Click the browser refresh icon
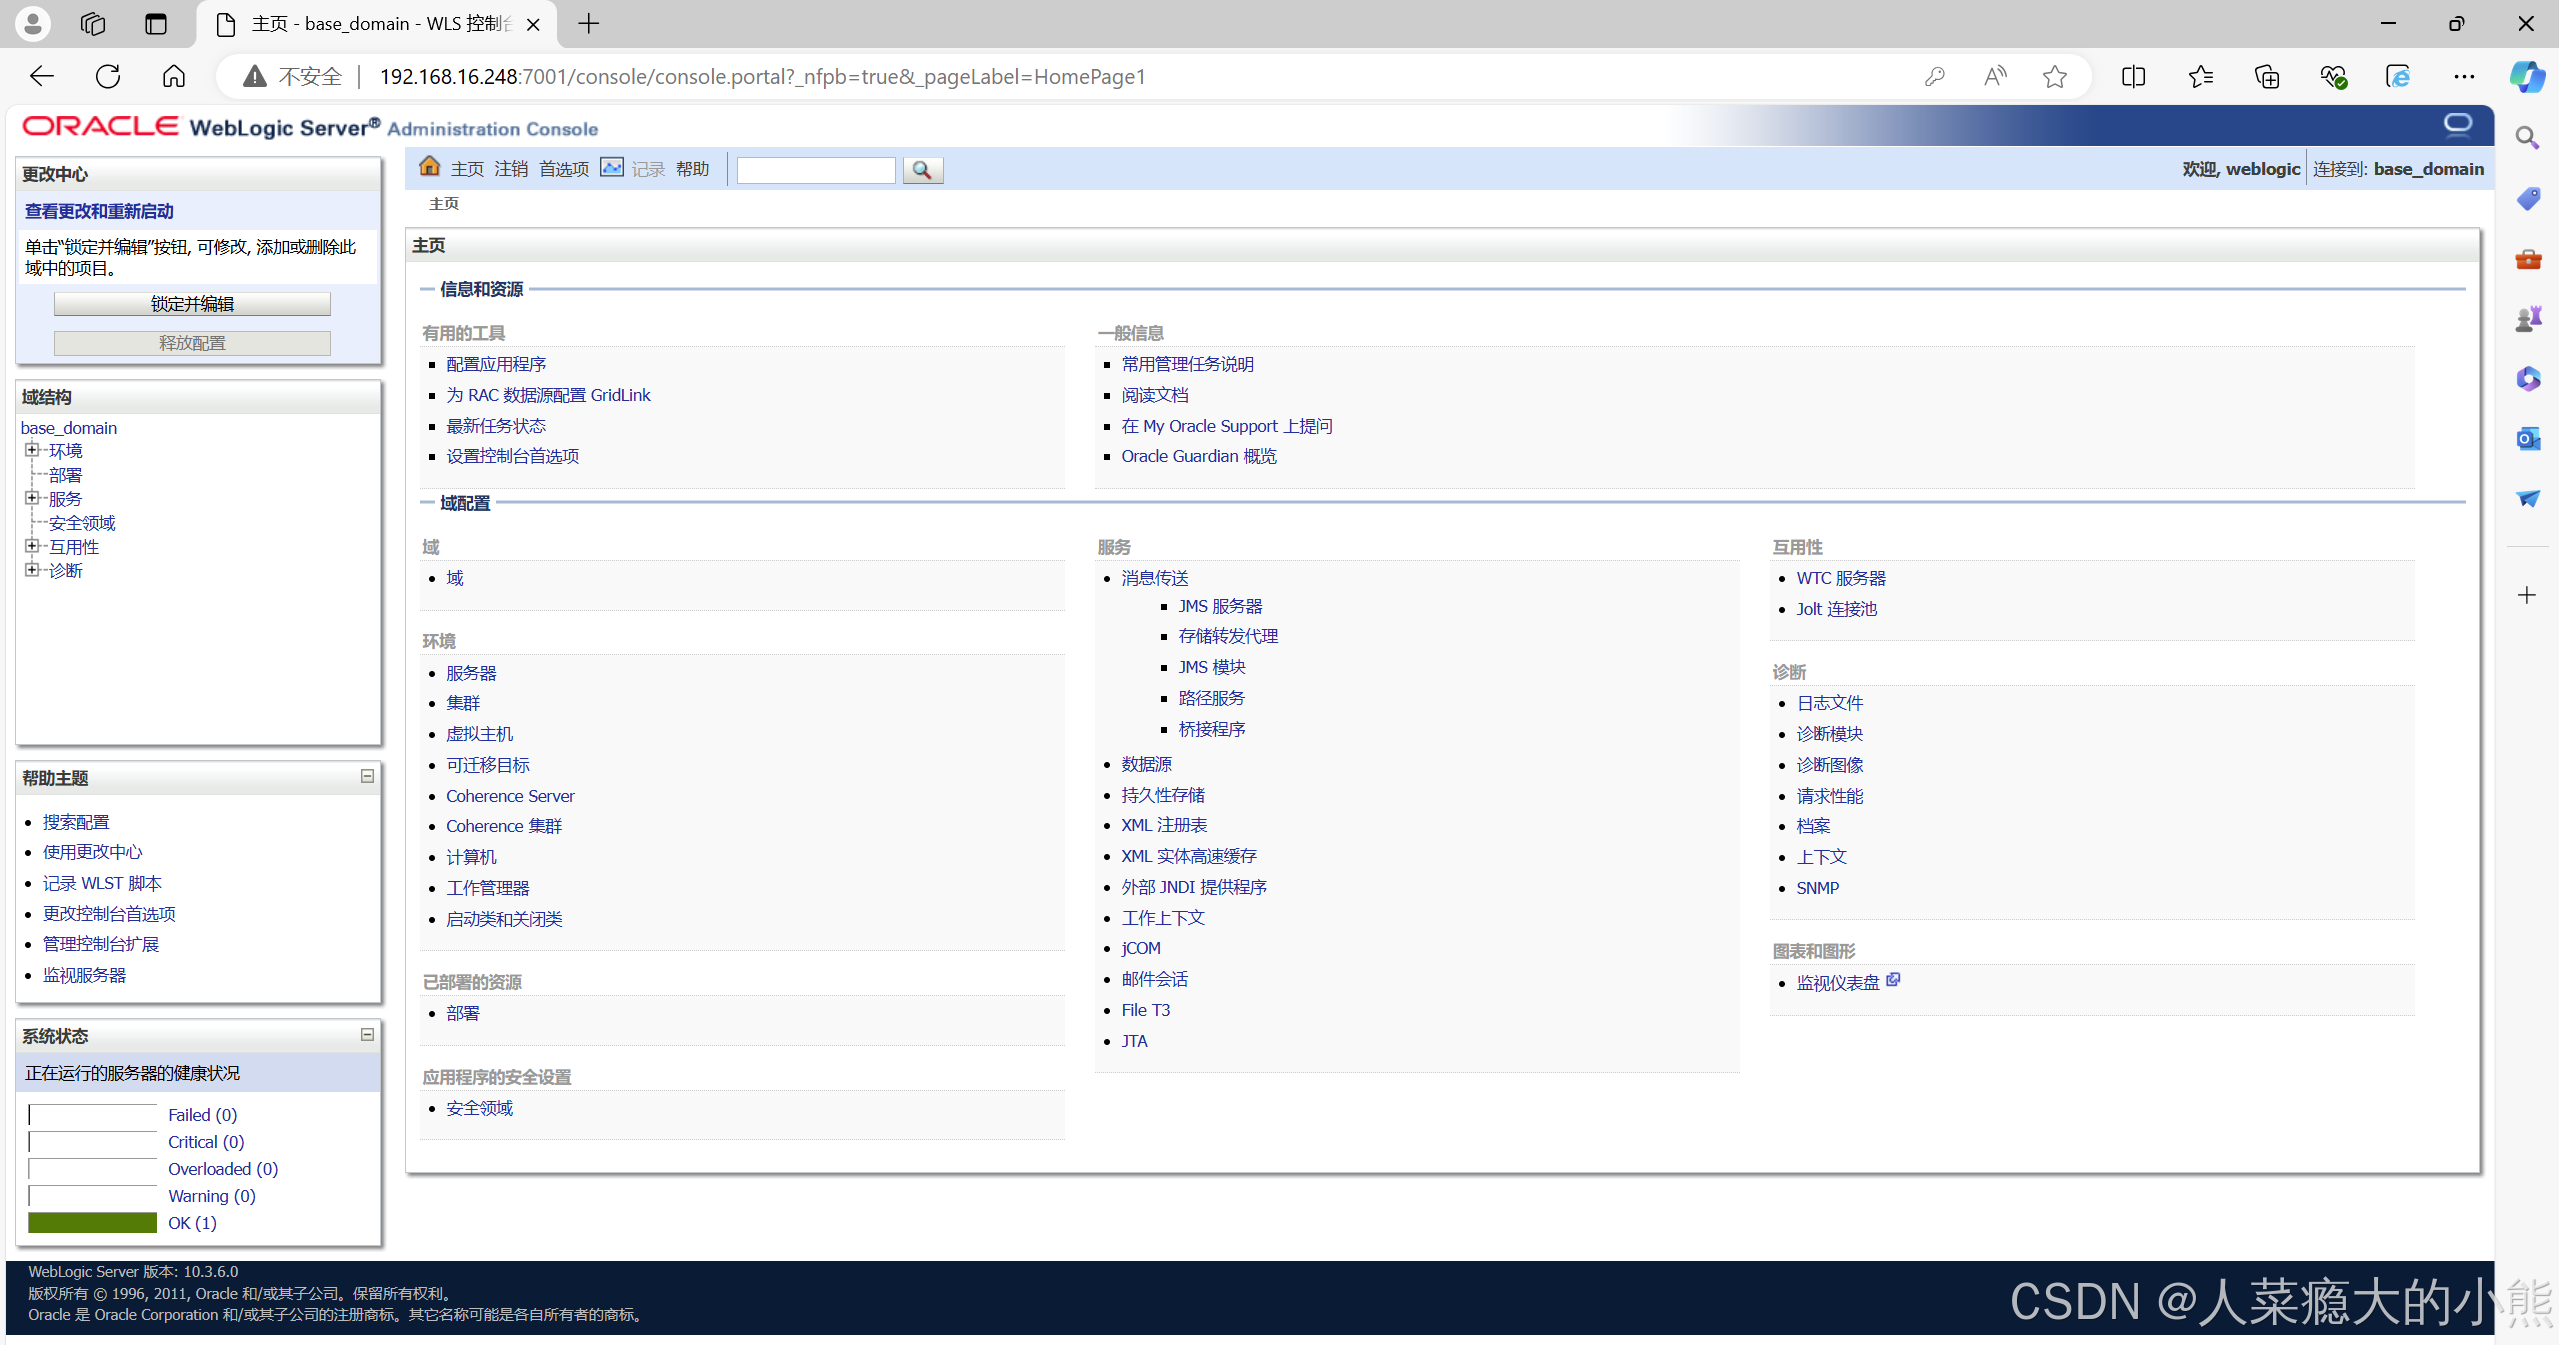 point(108,77)
